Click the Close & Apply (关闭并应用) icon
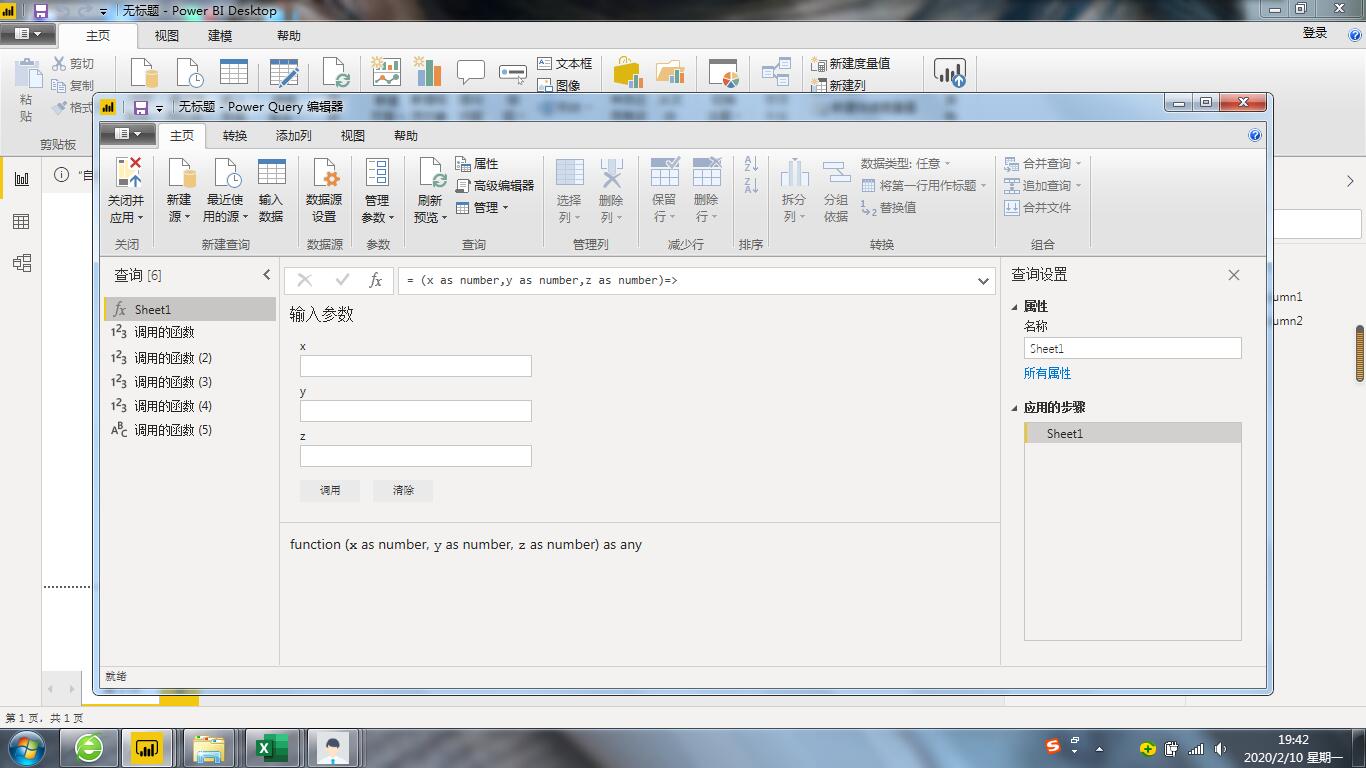The image size is (1366, 768). click(x=127, y=172)
